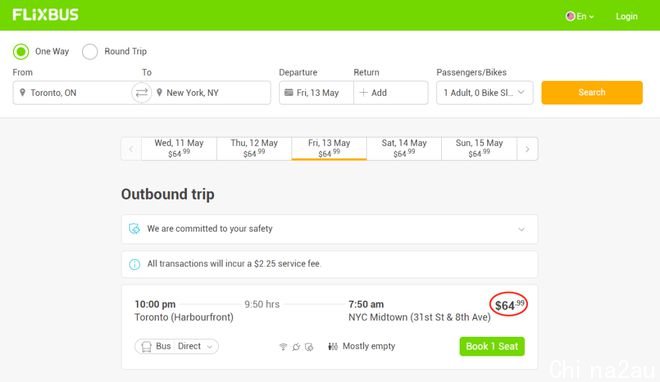660x382 pixels.
Task: Select the Sat, 14 May date tab
Action: point(404,149)
